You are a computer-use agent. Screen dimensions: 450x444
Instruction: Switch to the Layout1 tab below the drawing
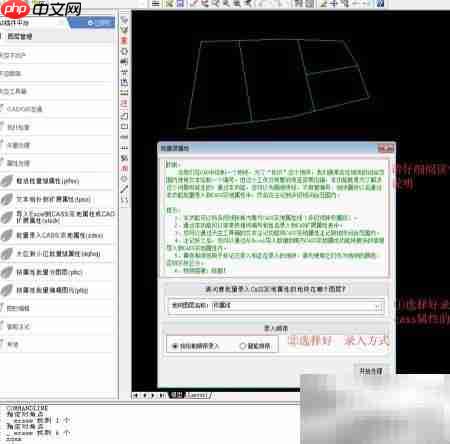[x=197, y=396]
